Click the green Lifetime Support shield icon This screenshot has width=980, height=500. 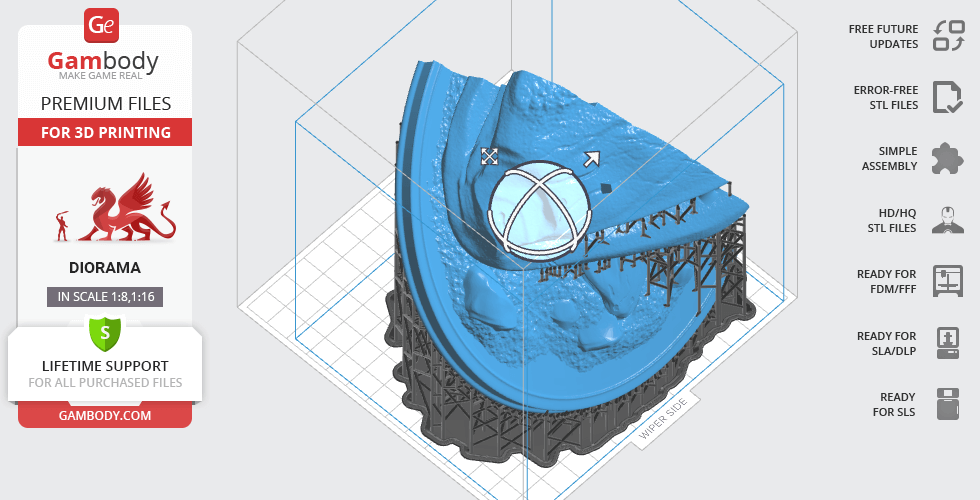point(104,333)
